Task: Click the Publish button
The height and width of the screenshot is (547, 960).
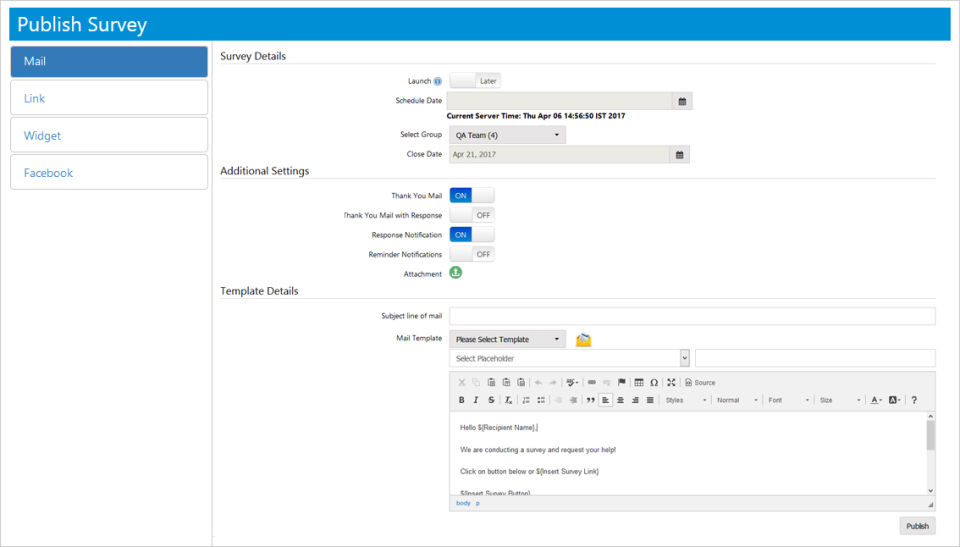Action: [x=917, y=526]
